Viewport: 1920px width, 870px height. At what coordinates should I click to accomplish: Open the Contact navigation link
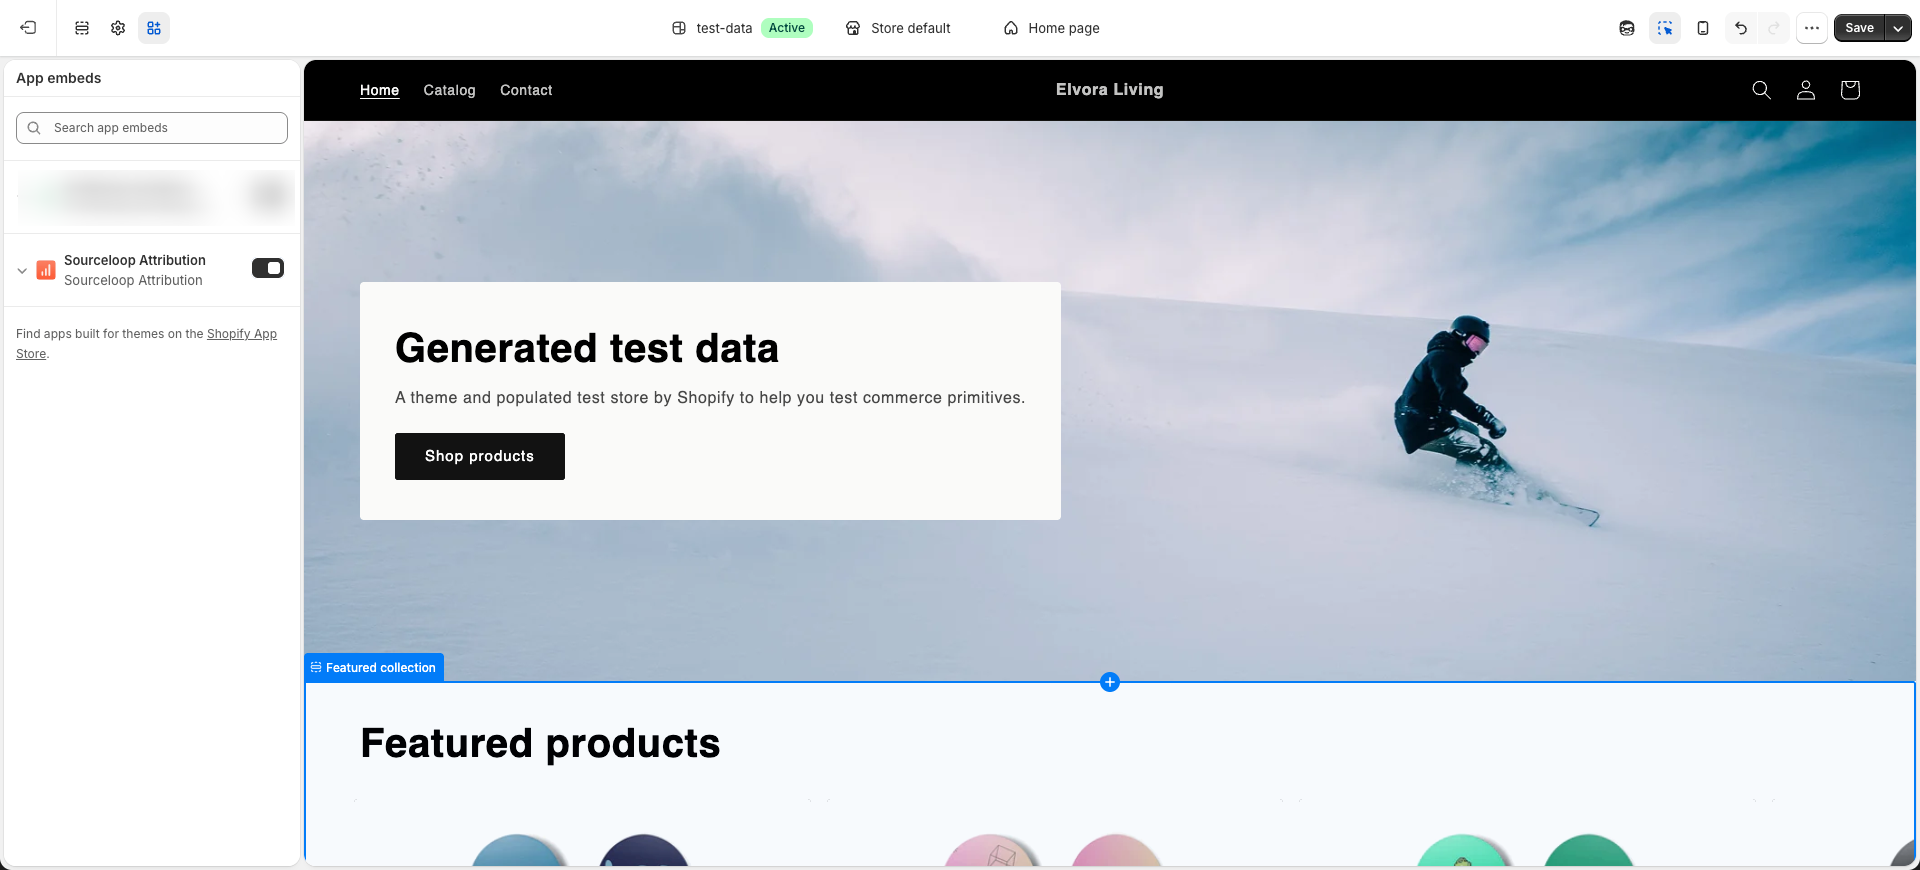(x=526, y=90)
